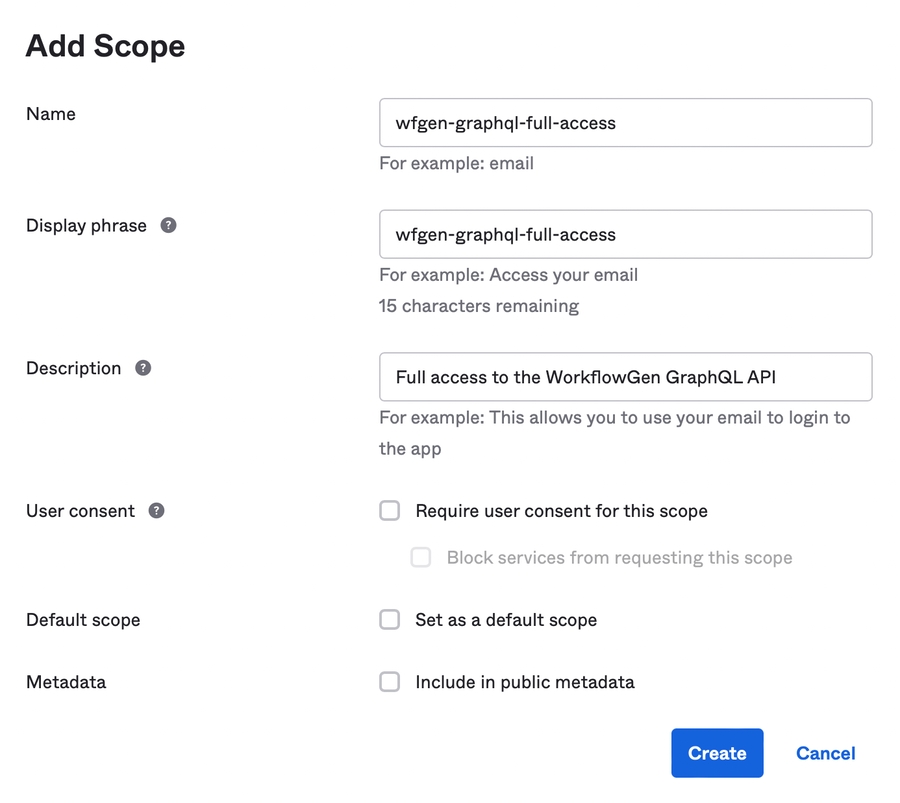The height and width of the screenshot is (803, 900).
Task: Click the "Metadata" field label
Action: coord(66,682)
